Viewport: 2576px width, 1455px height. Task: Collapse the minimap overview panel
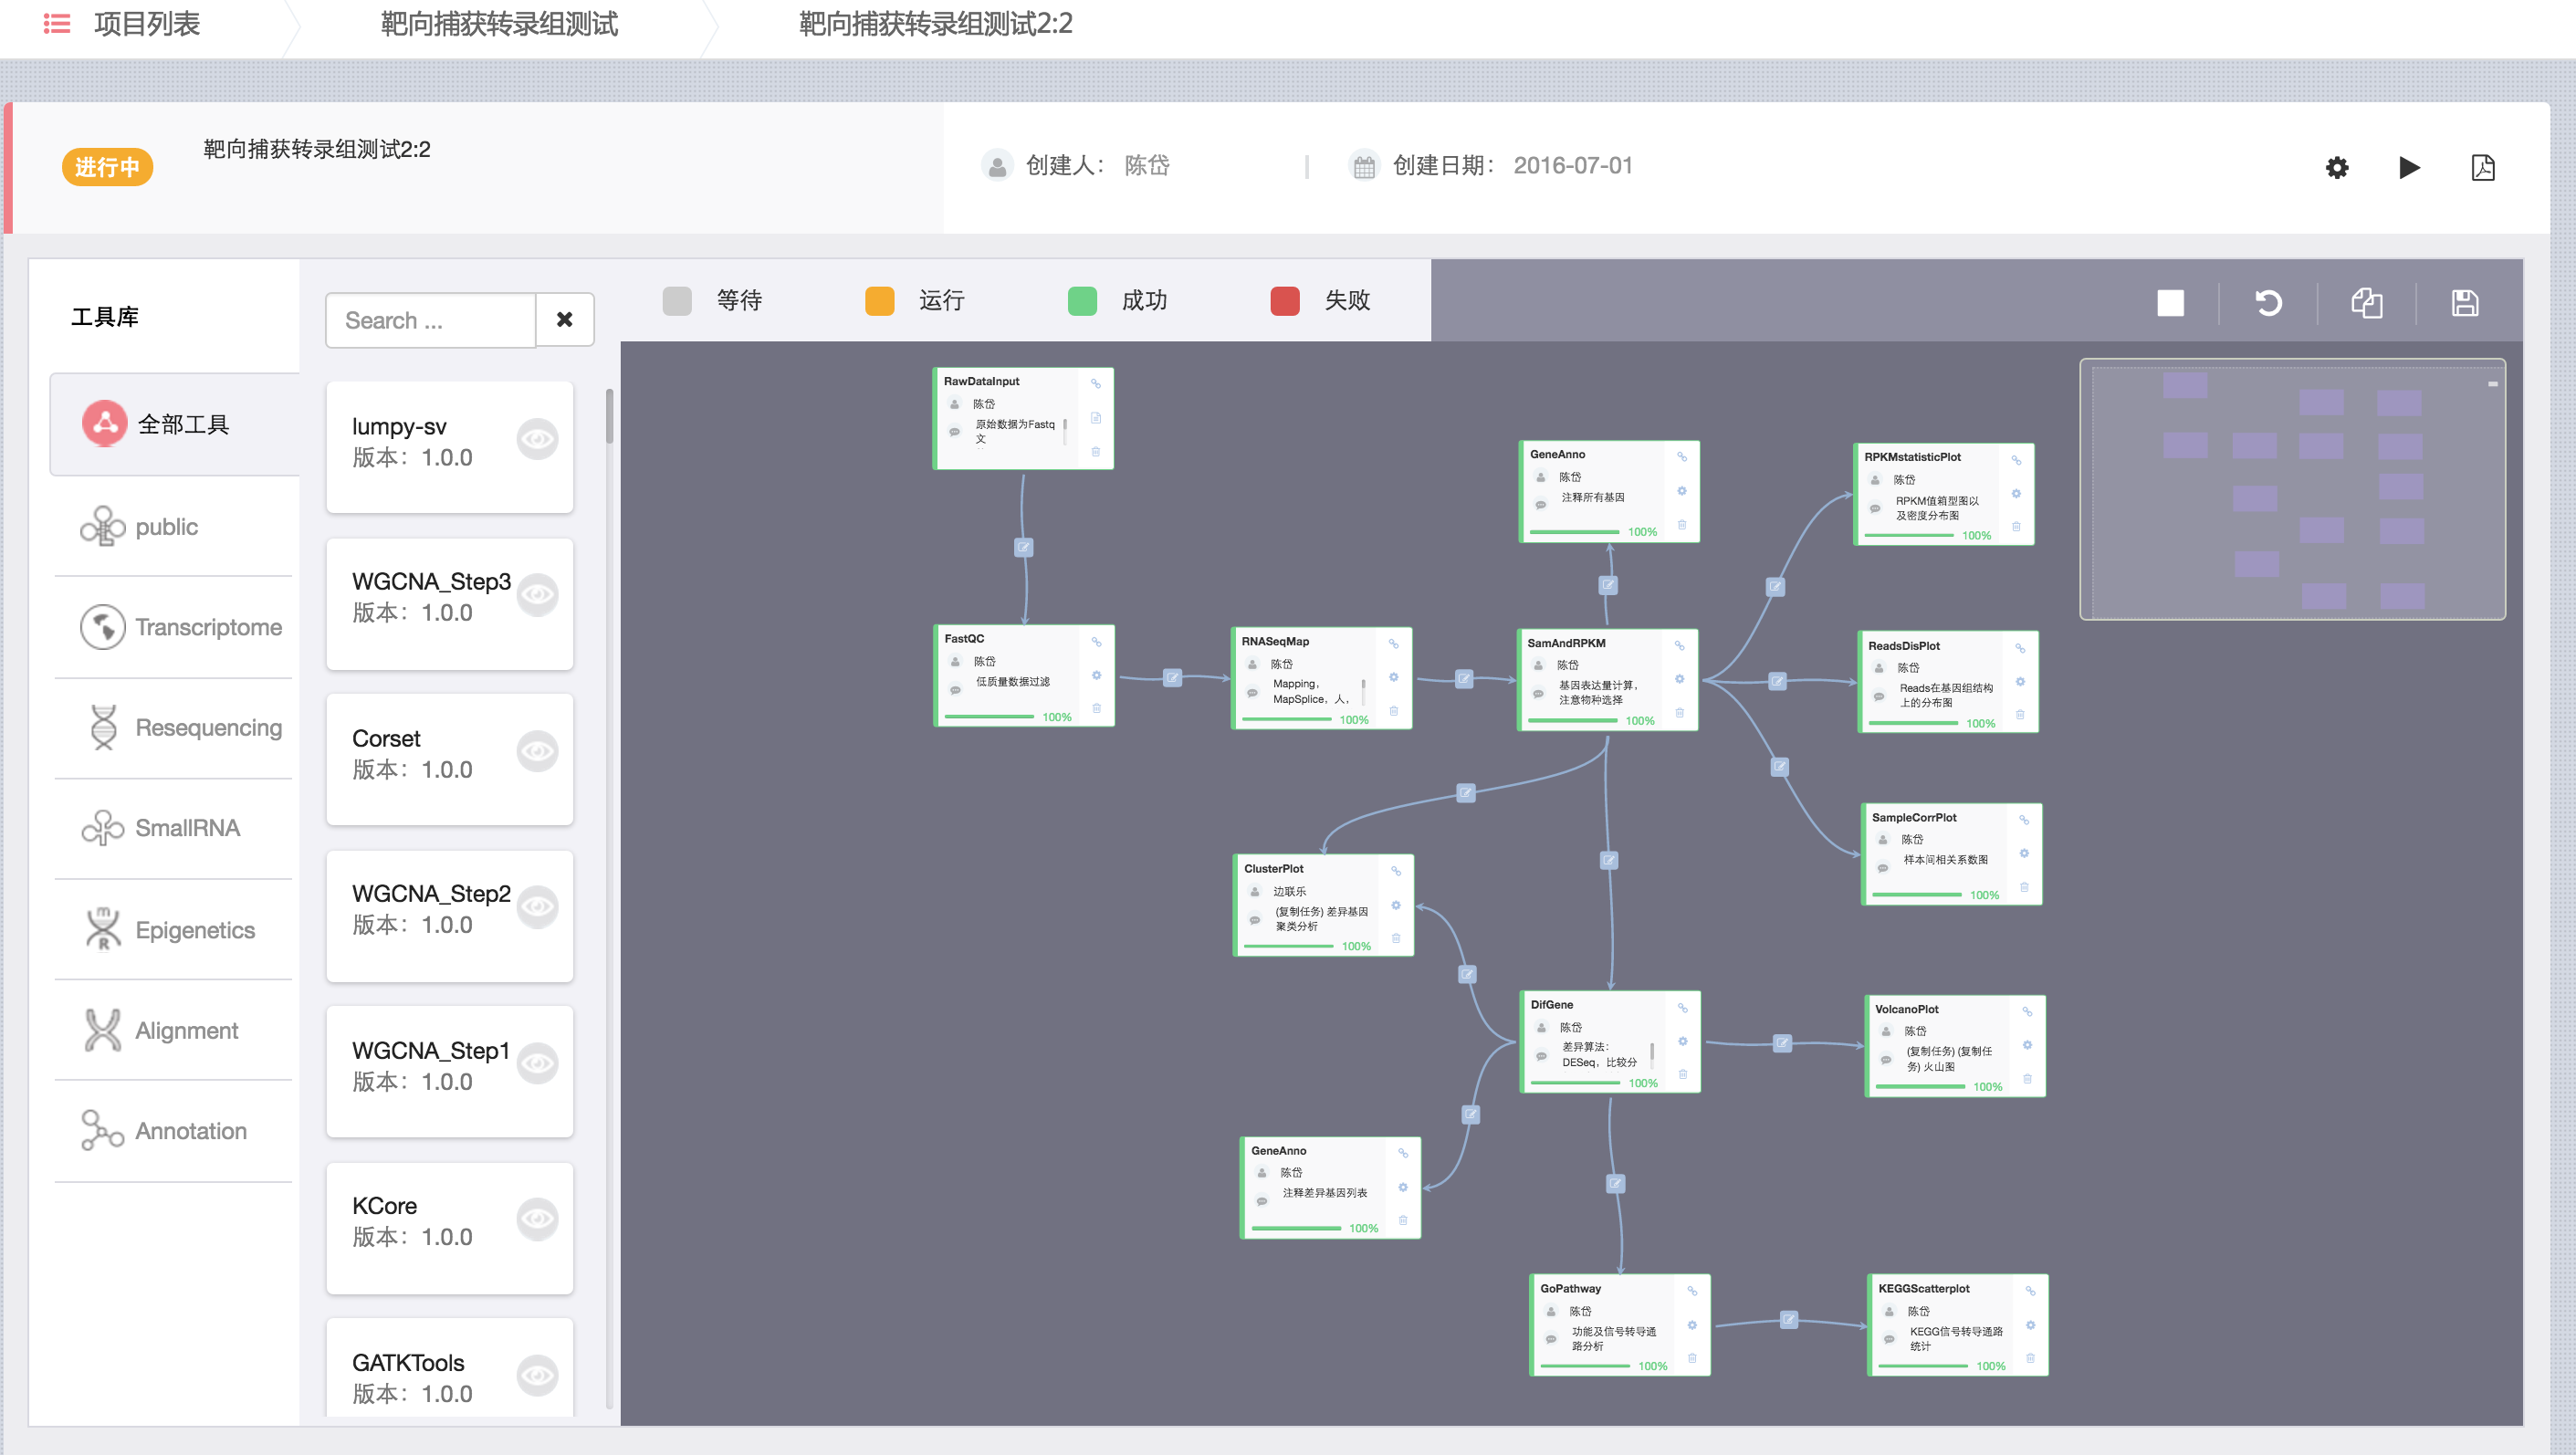(2492, 383)
